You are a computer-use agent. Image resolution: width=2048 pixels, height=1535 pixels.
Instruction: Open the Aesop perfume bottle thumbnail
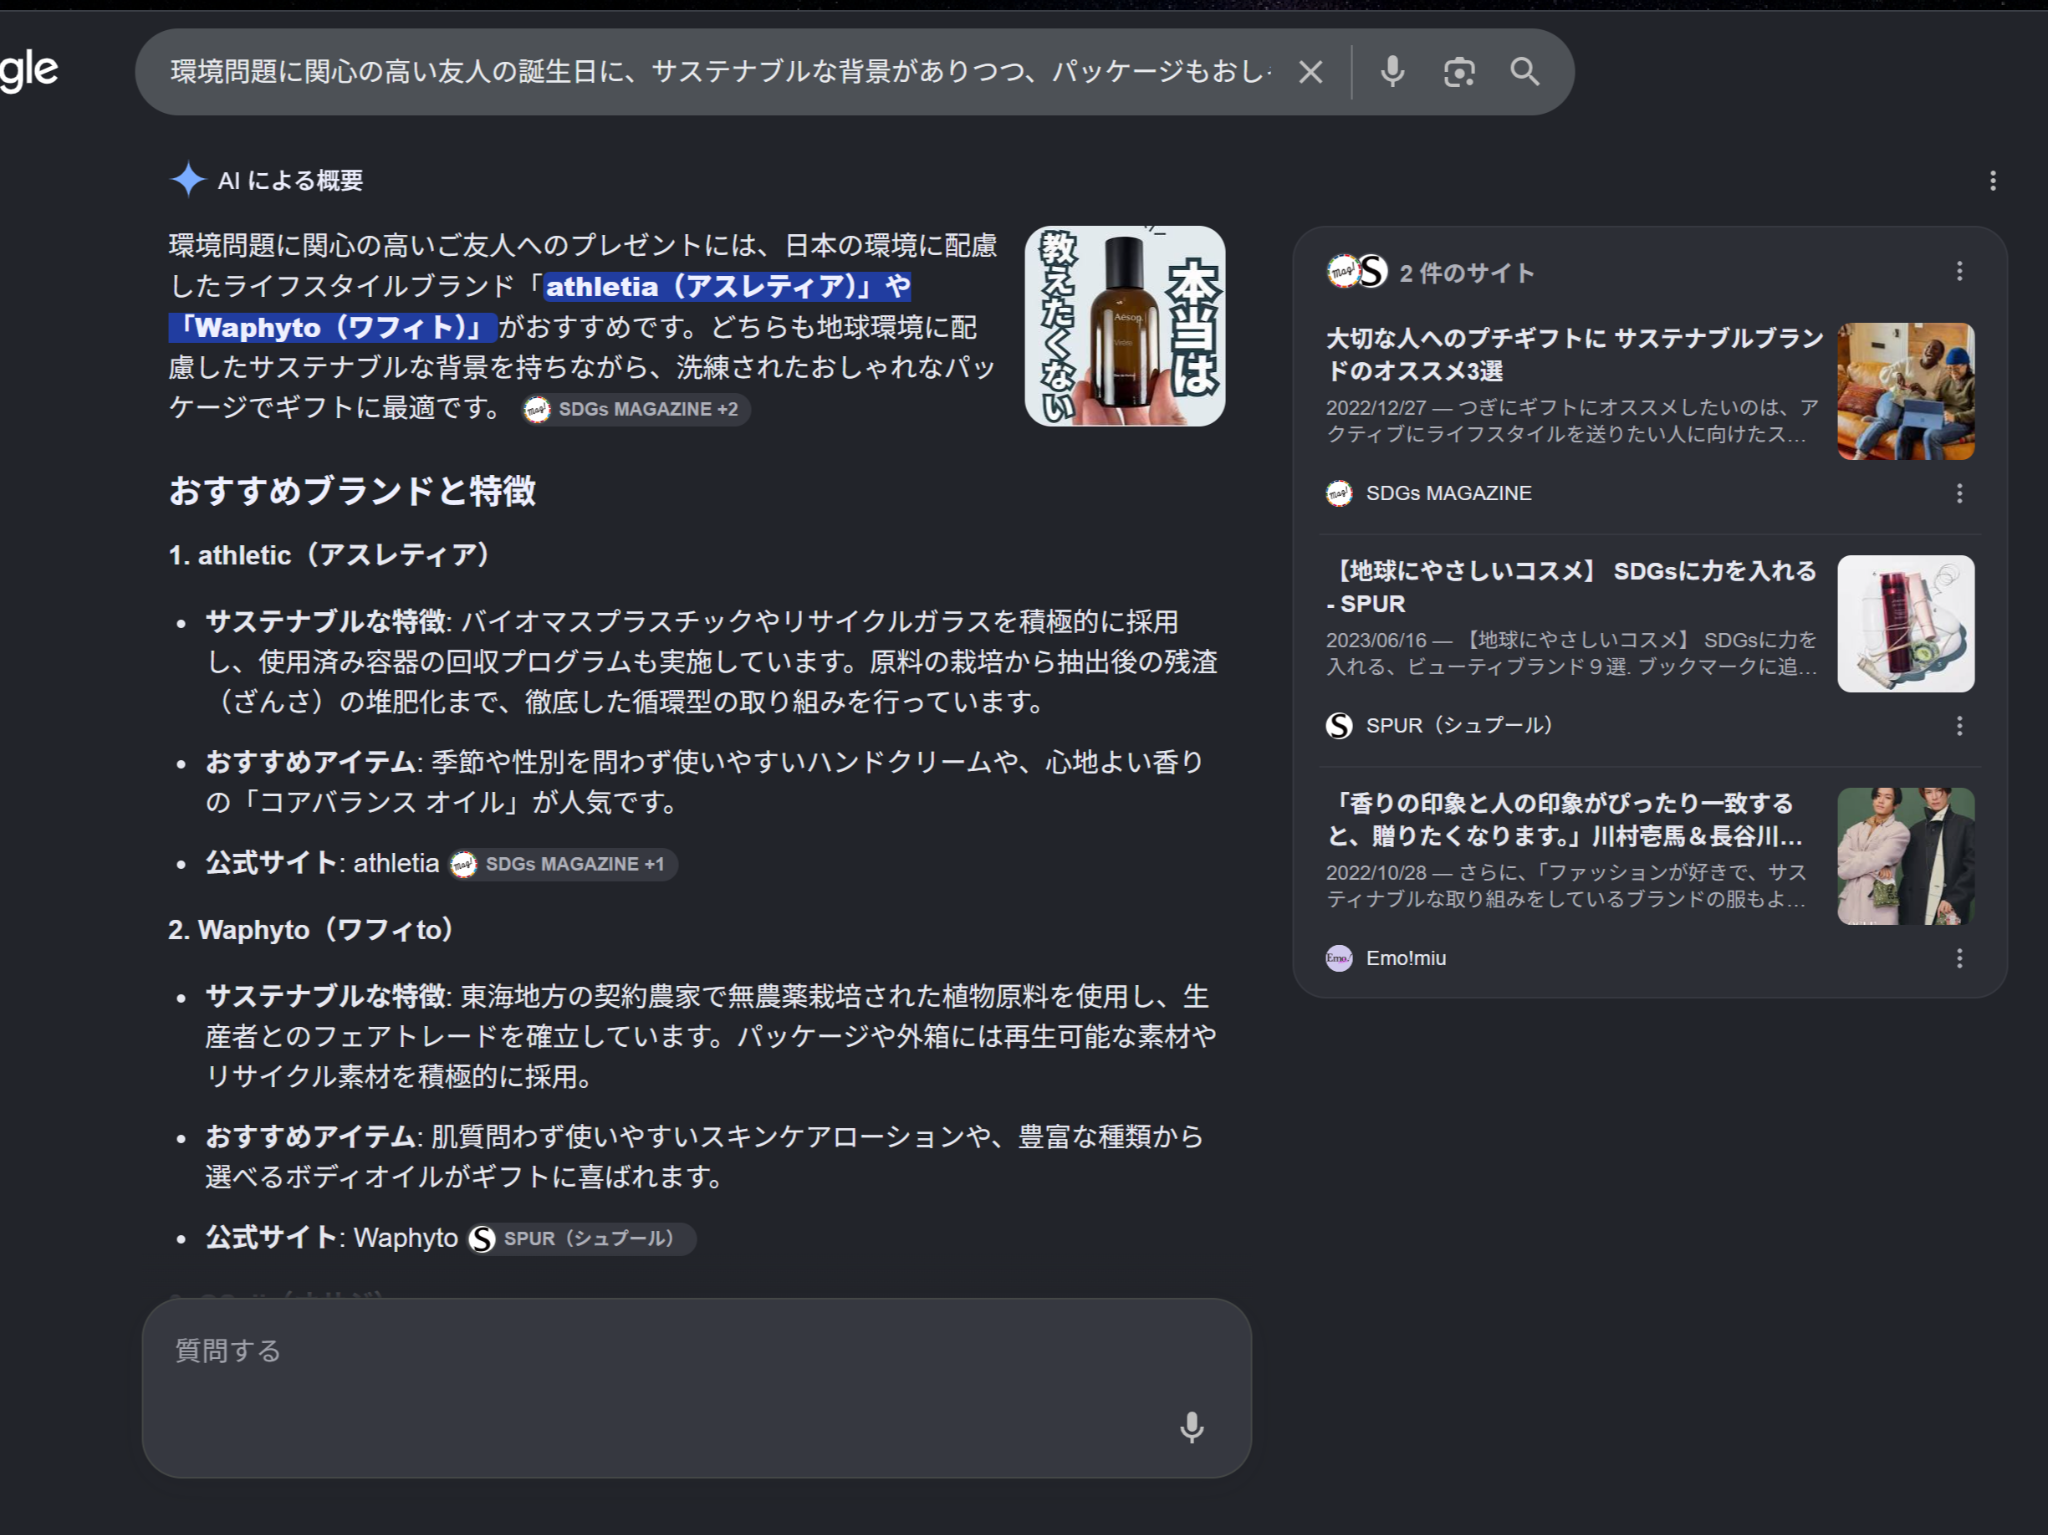(1125, 326)
